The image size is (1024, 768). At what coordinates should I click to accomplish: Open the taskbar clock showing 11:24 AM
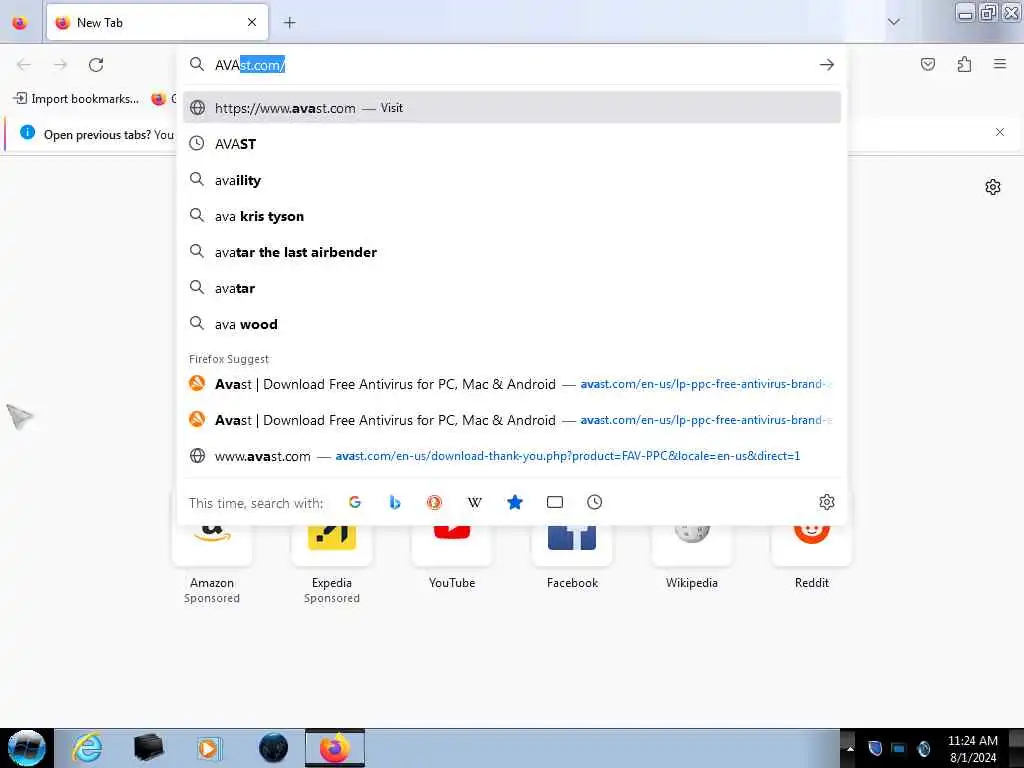[972, 748]
